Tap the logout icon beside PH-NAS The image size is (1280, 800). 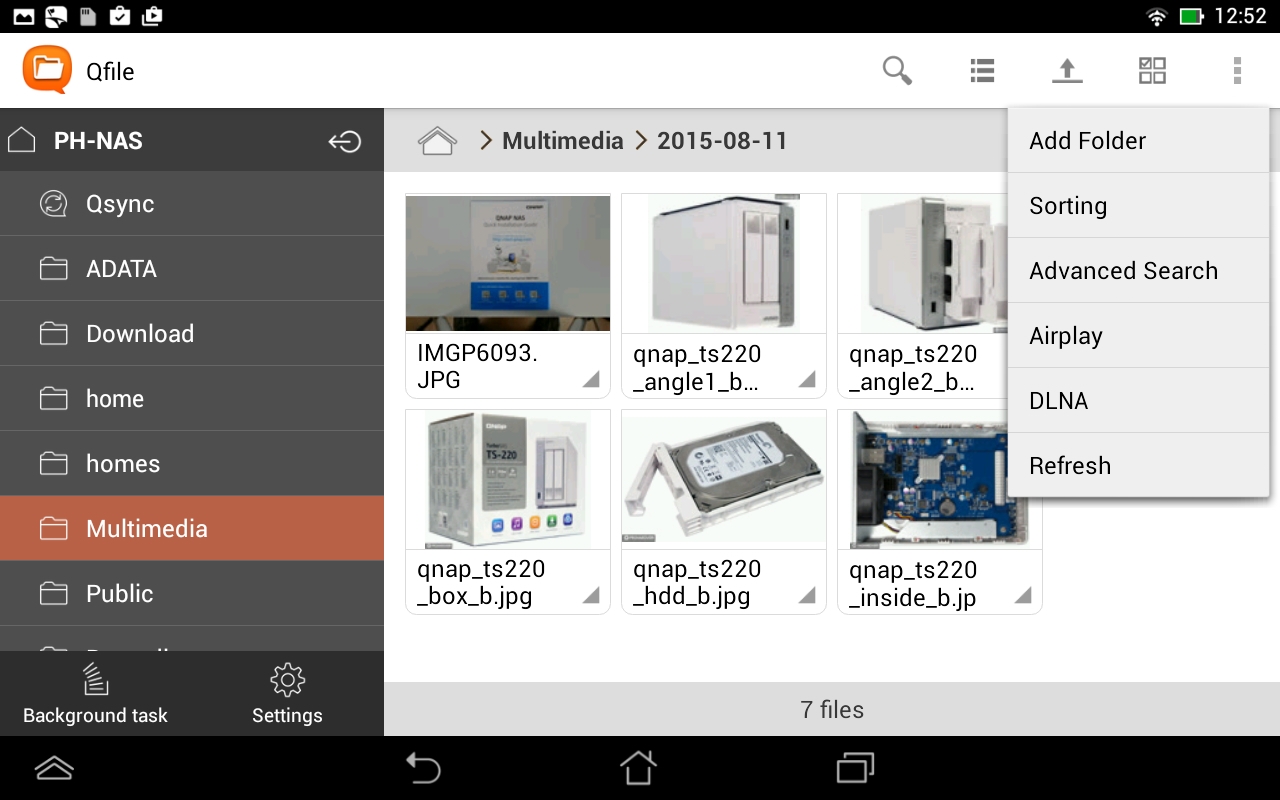pos(345,141)
